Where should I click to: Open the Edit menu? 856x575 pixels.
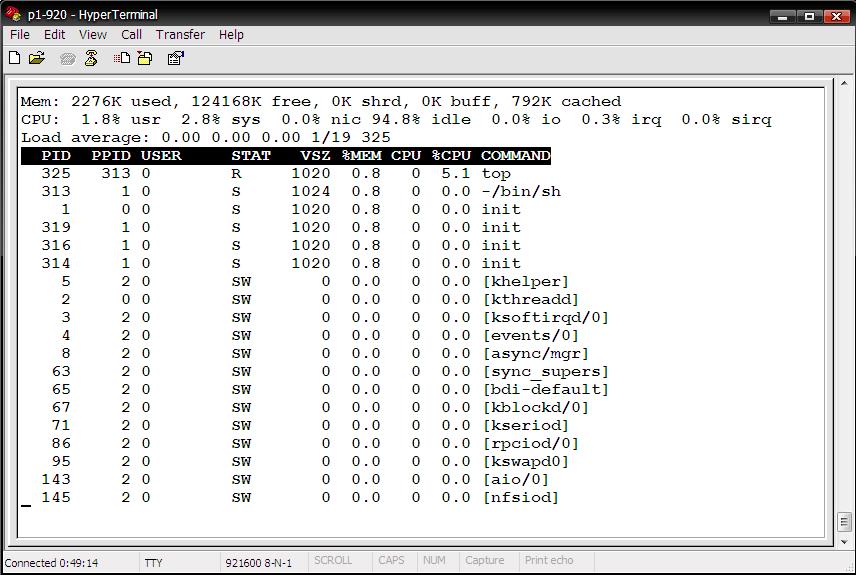pos(55,34)
